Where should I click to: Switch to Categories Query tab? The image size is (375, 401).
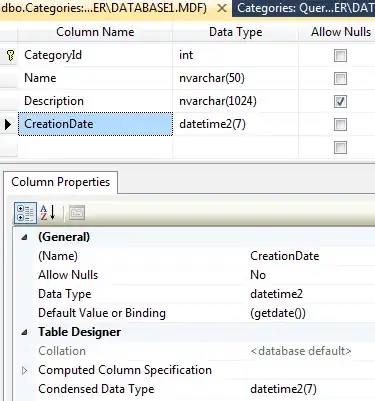point(304,8)
